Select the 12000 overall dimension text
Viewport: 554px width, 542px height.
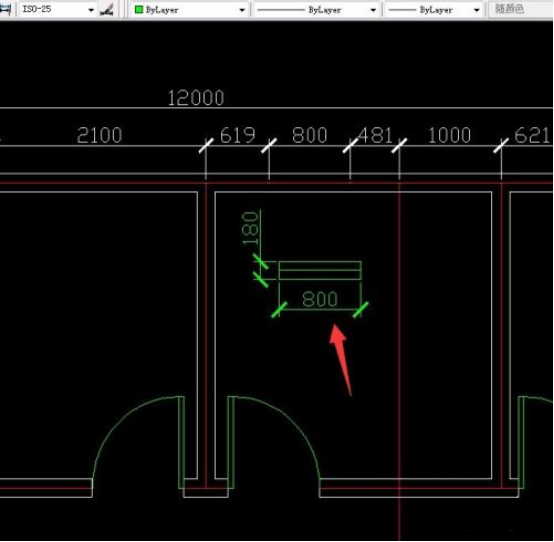tap(196, 98)
